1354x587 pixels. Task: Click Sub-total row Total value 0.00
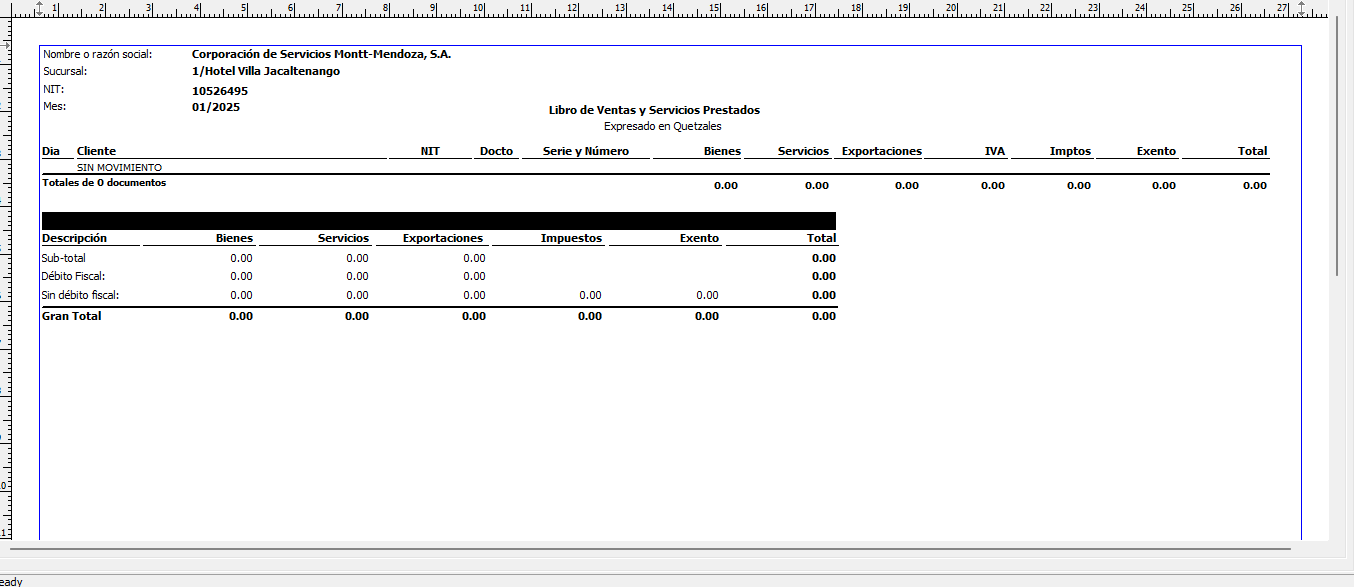(824, 258)
